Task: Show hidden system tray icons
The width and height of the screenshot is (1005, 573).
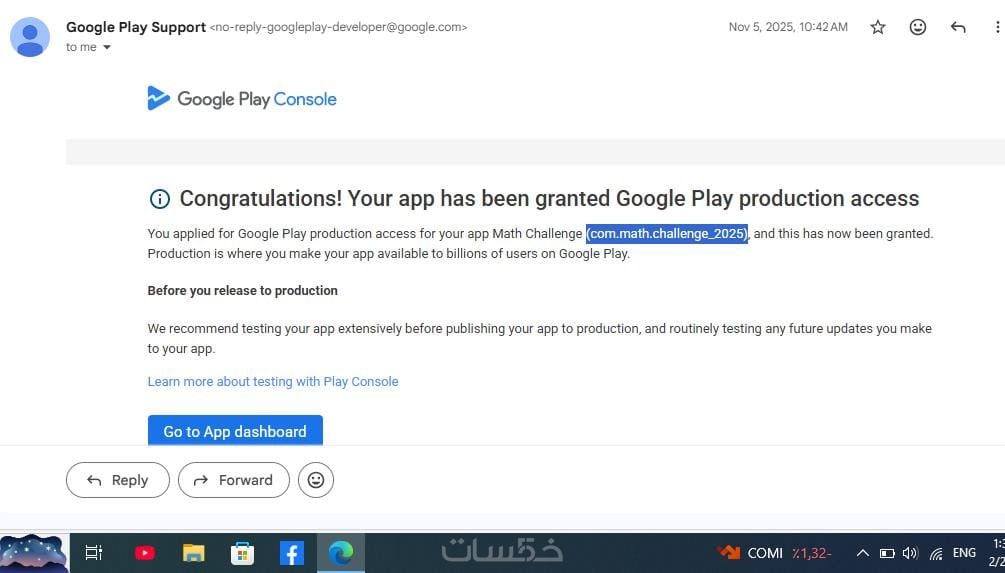Action: click(862, 553)
